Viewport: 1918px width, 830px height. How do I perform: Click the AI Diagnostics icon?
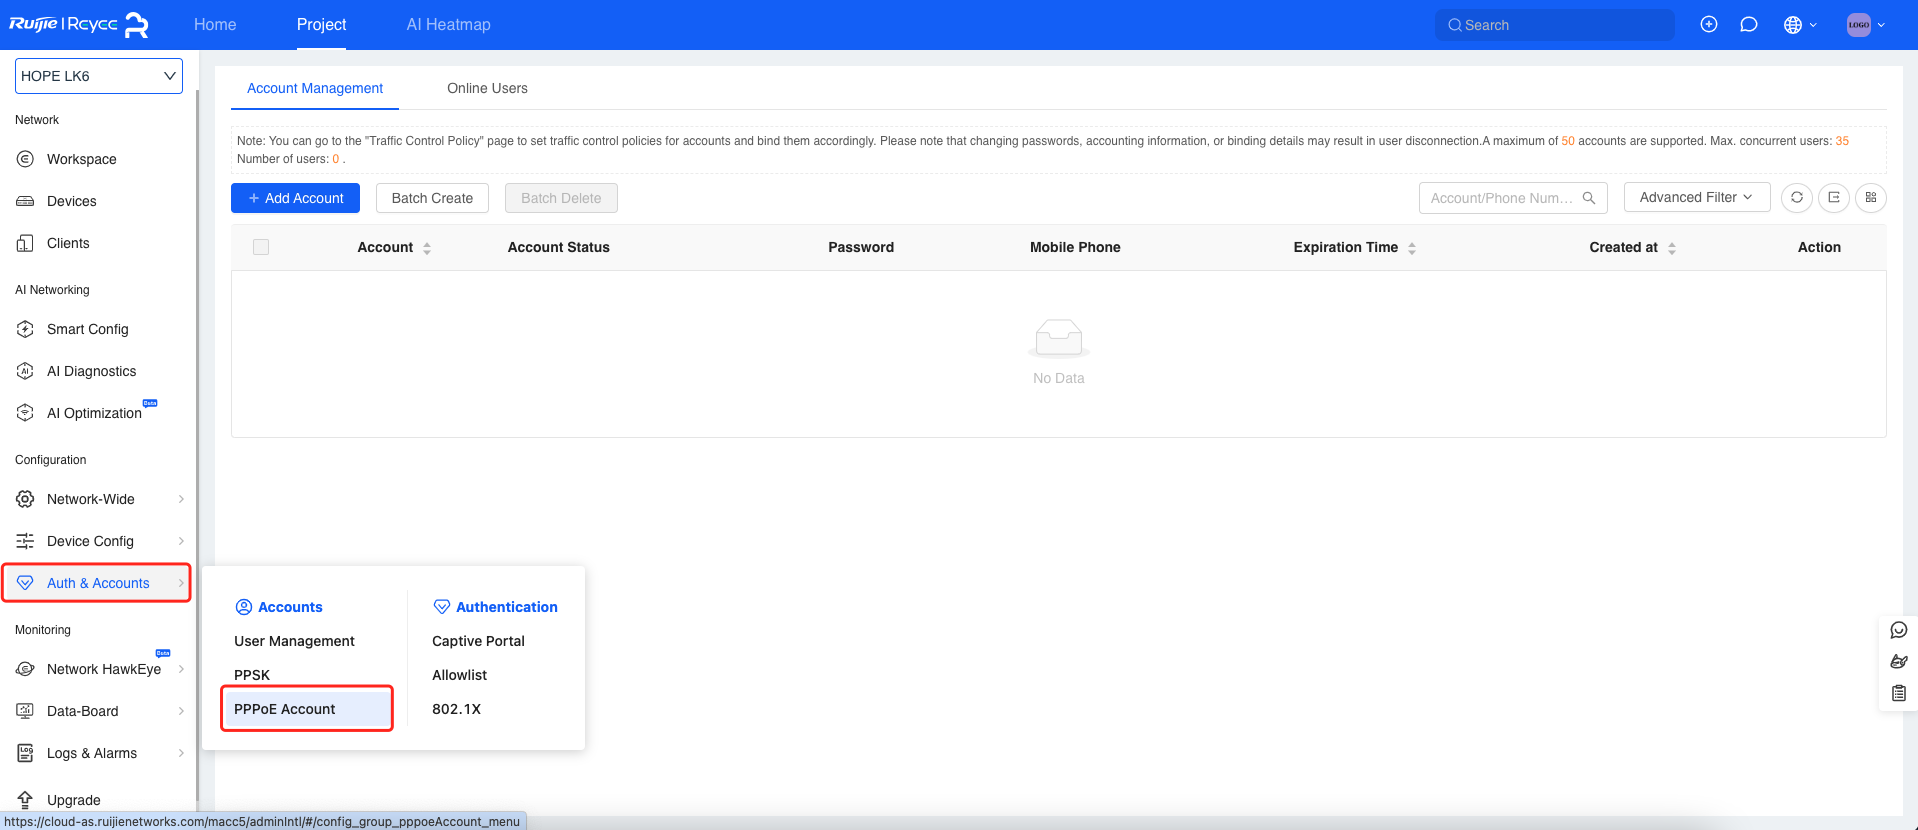pyautogui.click(x=26, y=371)
